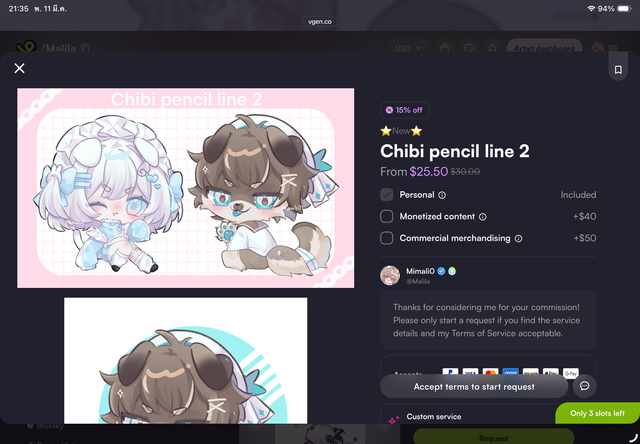
Task: Click Accept terms to start request
Action: 474,386
